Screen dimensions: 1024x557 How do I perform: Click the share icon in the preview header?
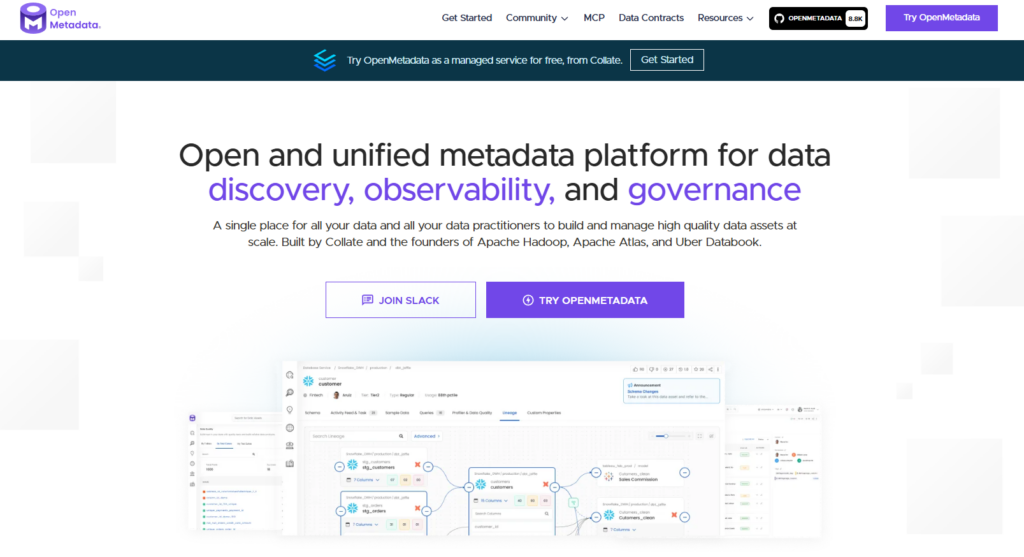tap(709, 369)
